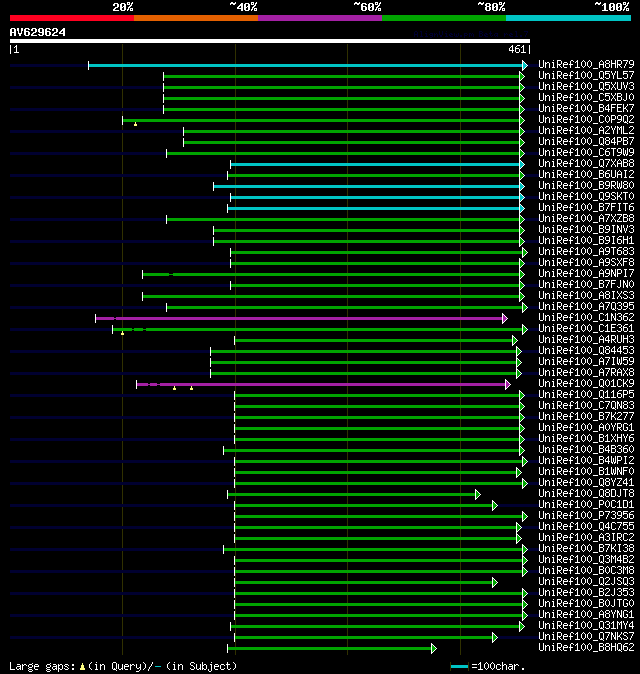
Task: Select hit label UniRef100_A3IRC2
Action: point(586,537)
